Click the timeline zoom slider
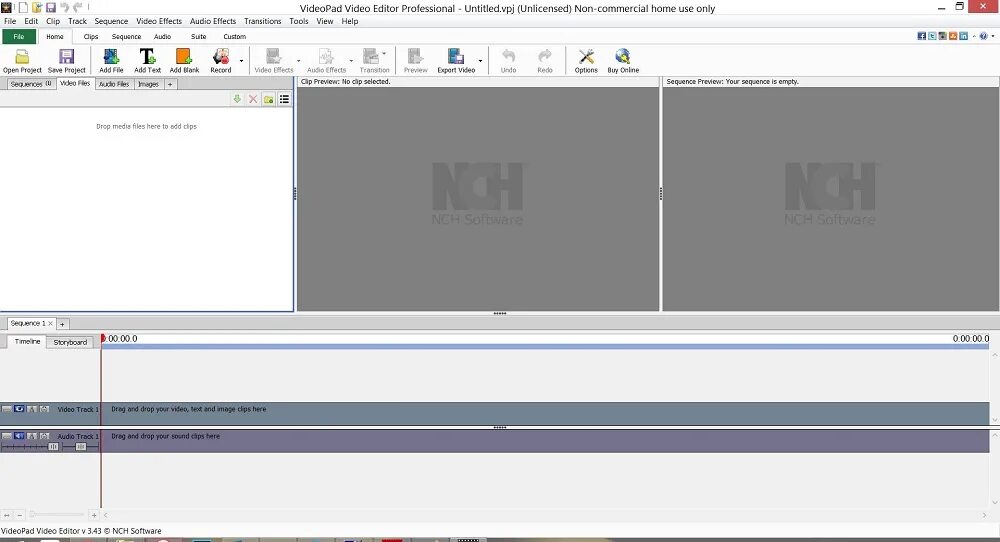1000x542 pixels. [x=56, y=515]
